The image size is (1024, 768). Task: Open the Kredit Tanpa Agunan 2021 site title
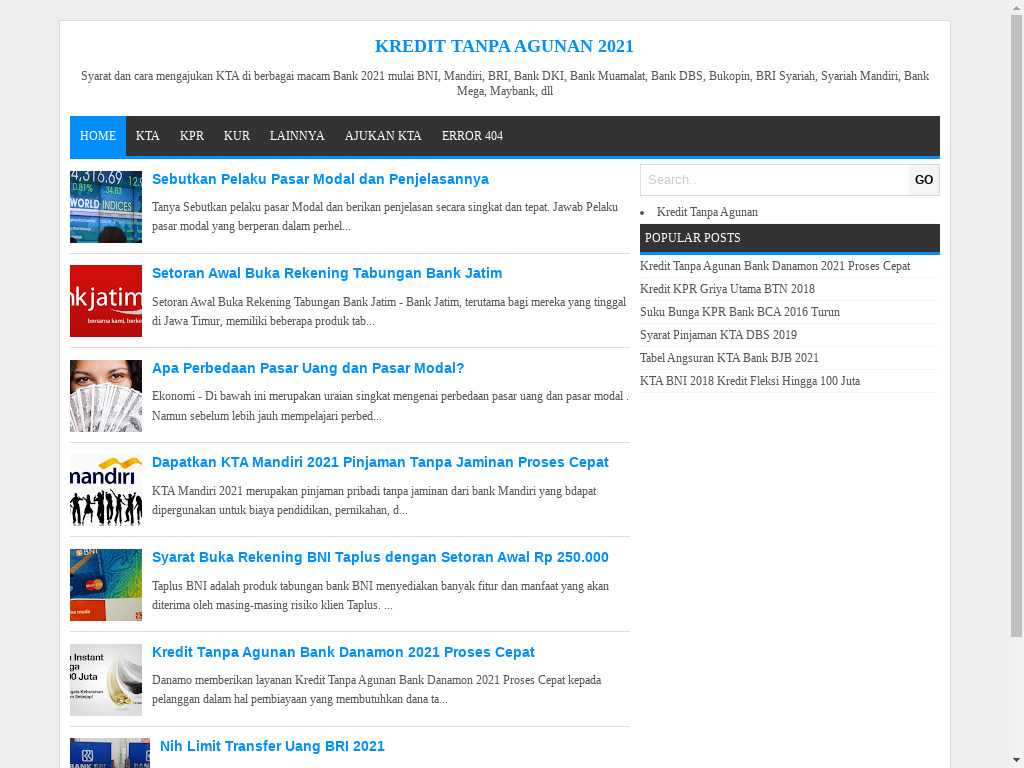tap(504, 46)
